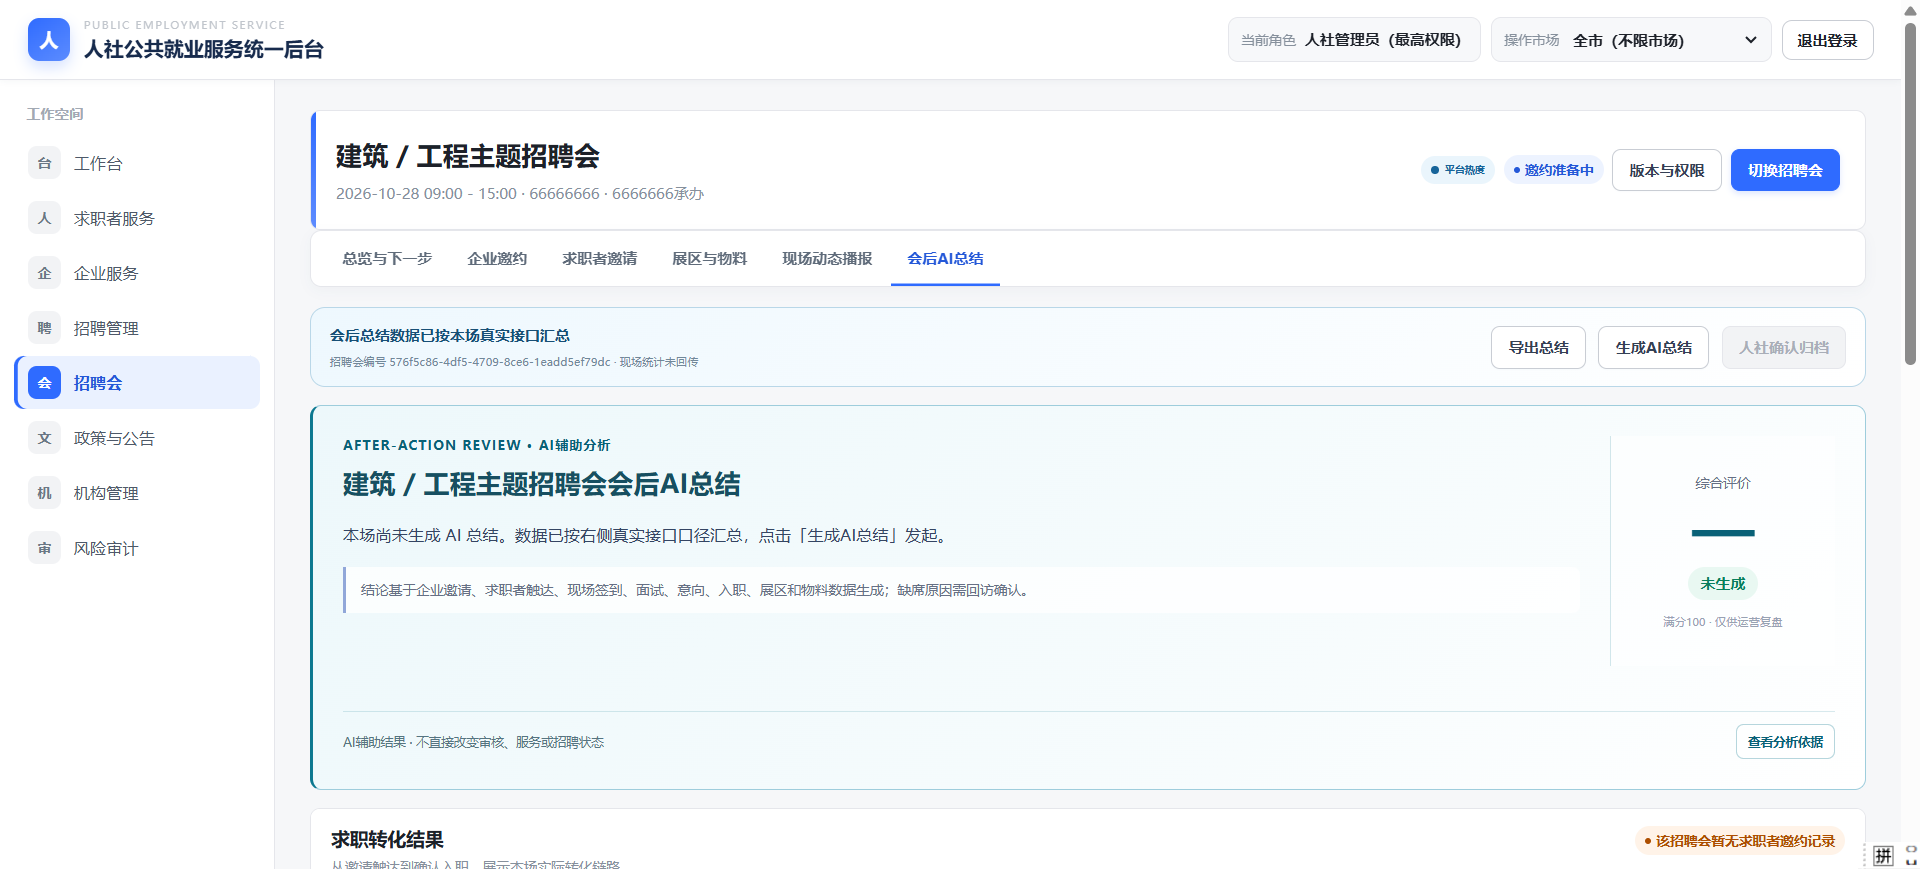The image size is (1920, 869).
Task: Switch to the 展区与物料 tab
Action: [x=709, y=258]
